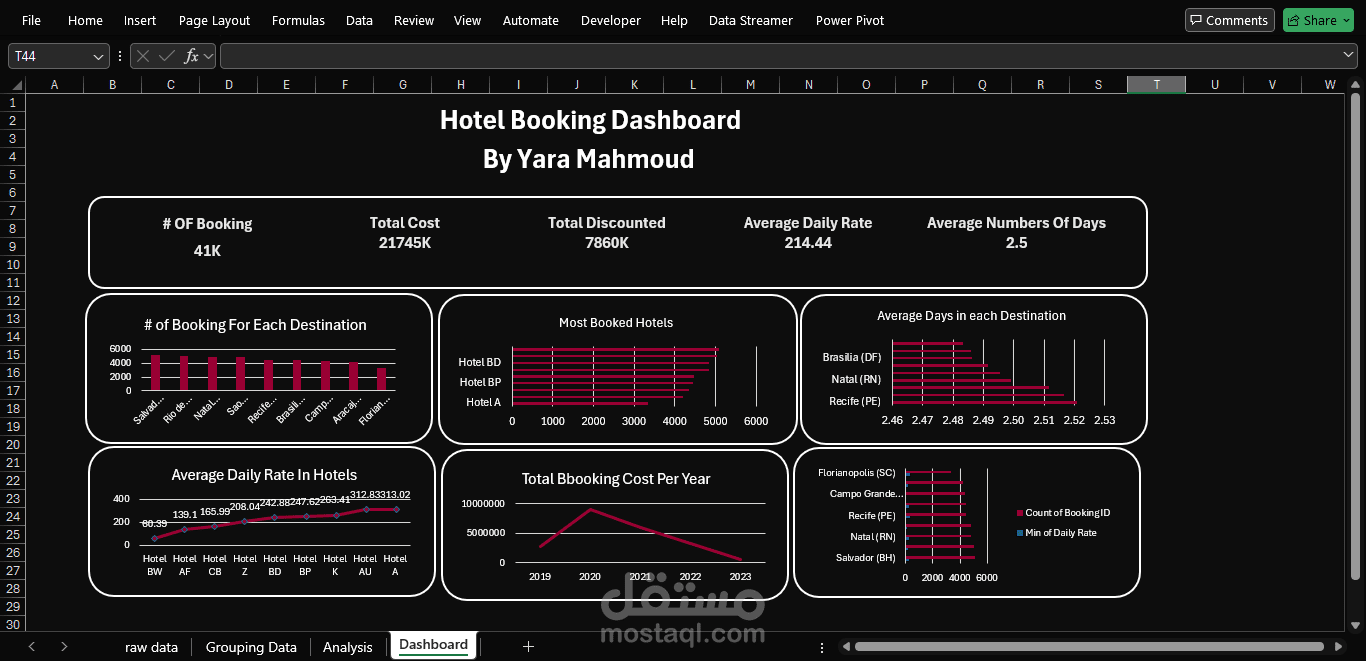
Task: Click the next-sheet navigation arrow
Action: [64, 647]
